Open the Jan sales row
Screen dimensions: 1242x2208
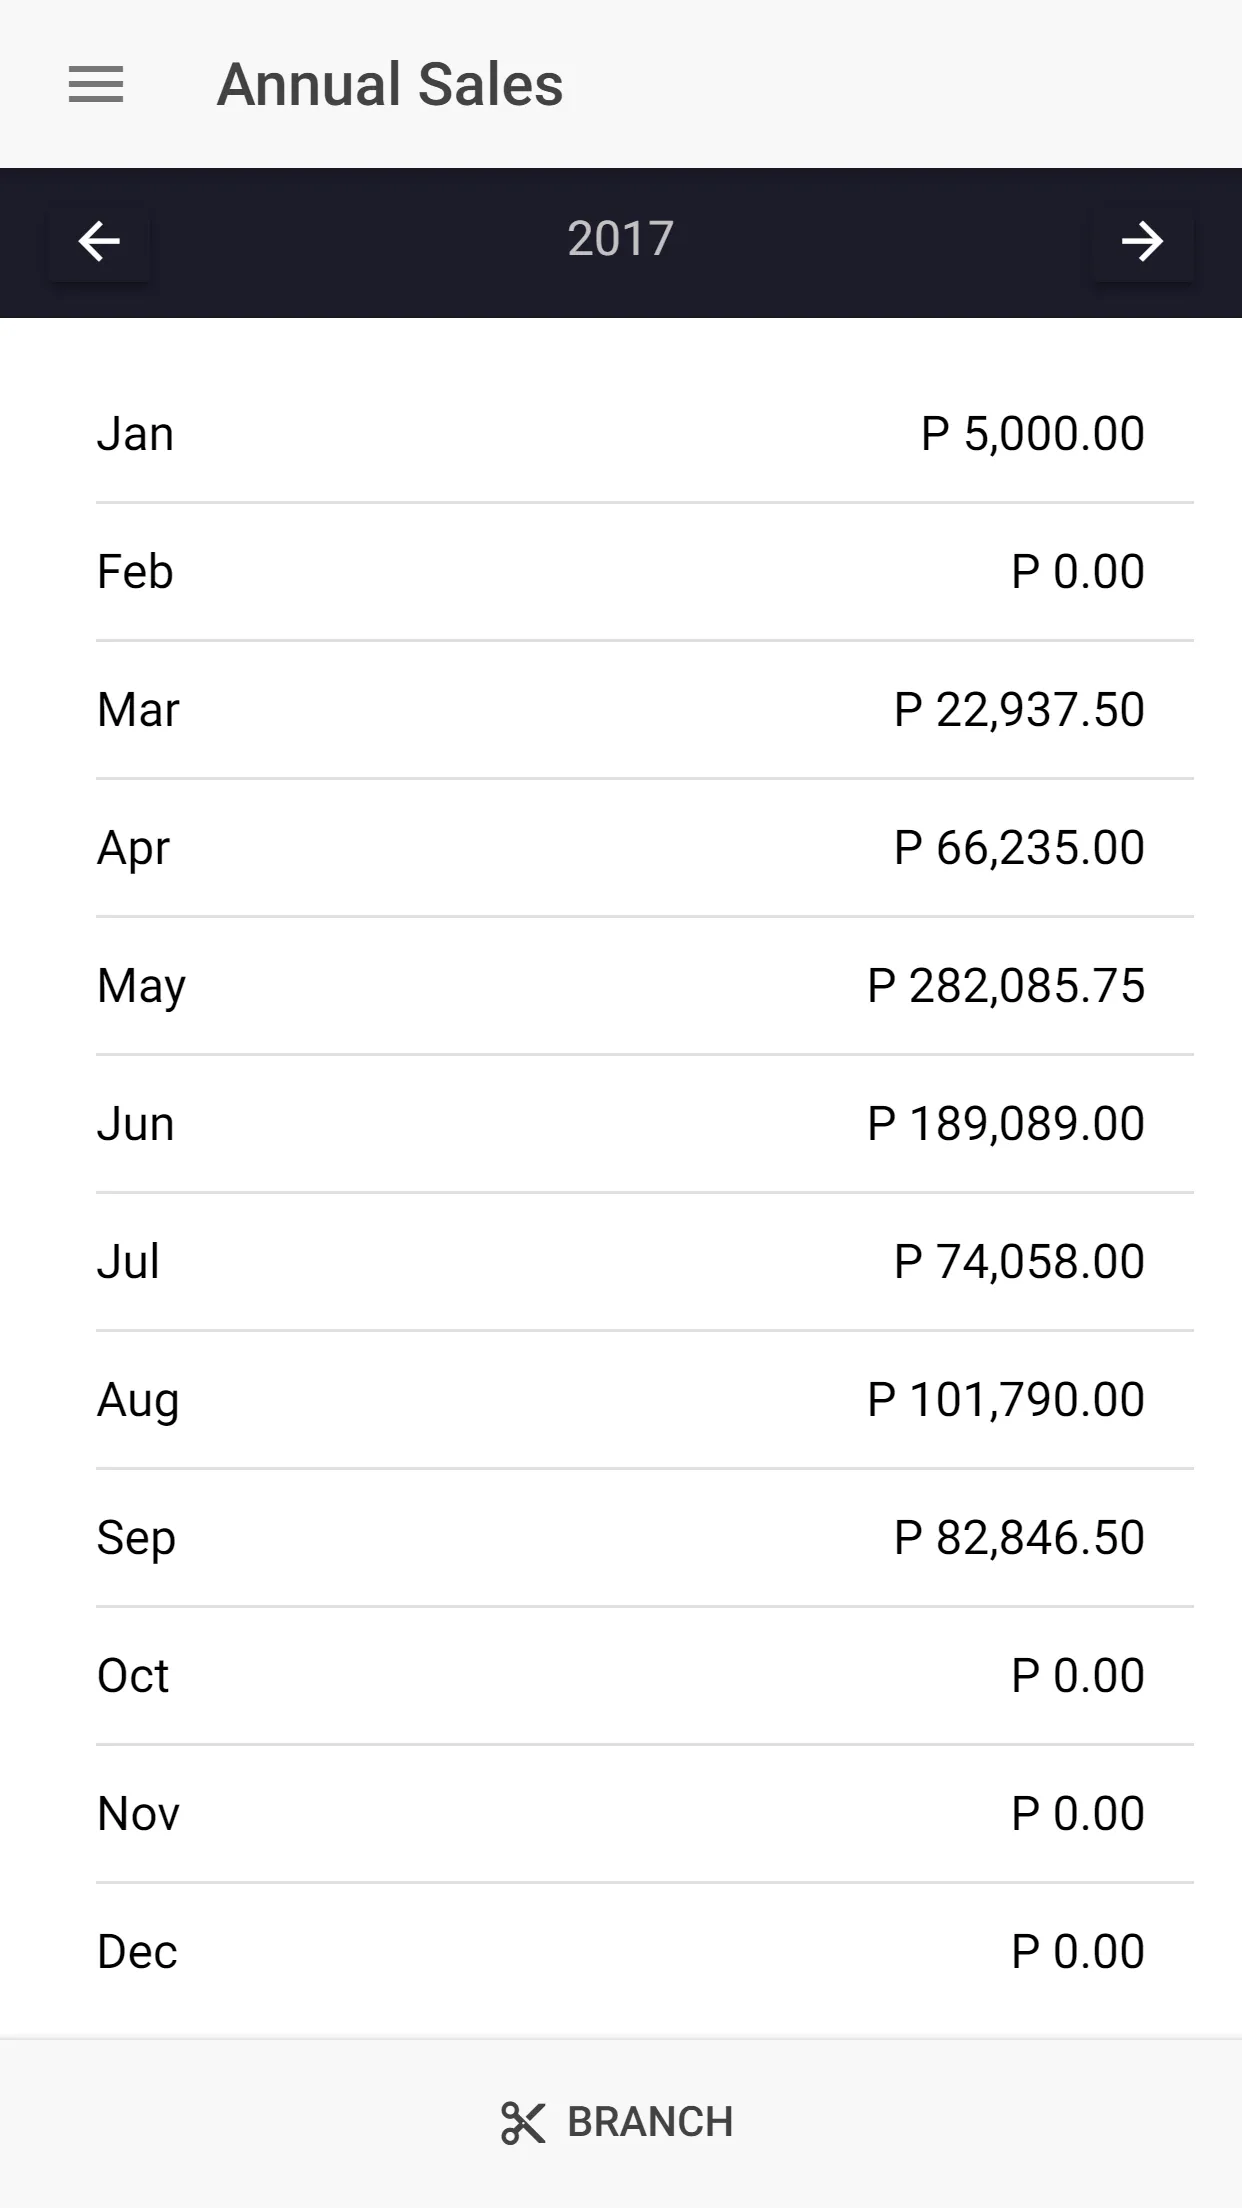[x=621, y=434]
